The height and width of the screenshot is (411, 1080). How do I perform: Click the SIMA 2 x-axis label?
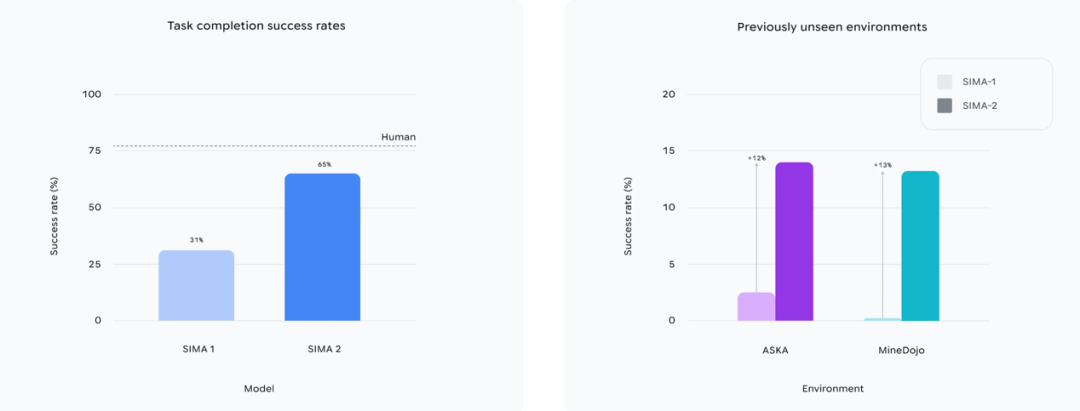pyautogui.click(x=323, y=349)
